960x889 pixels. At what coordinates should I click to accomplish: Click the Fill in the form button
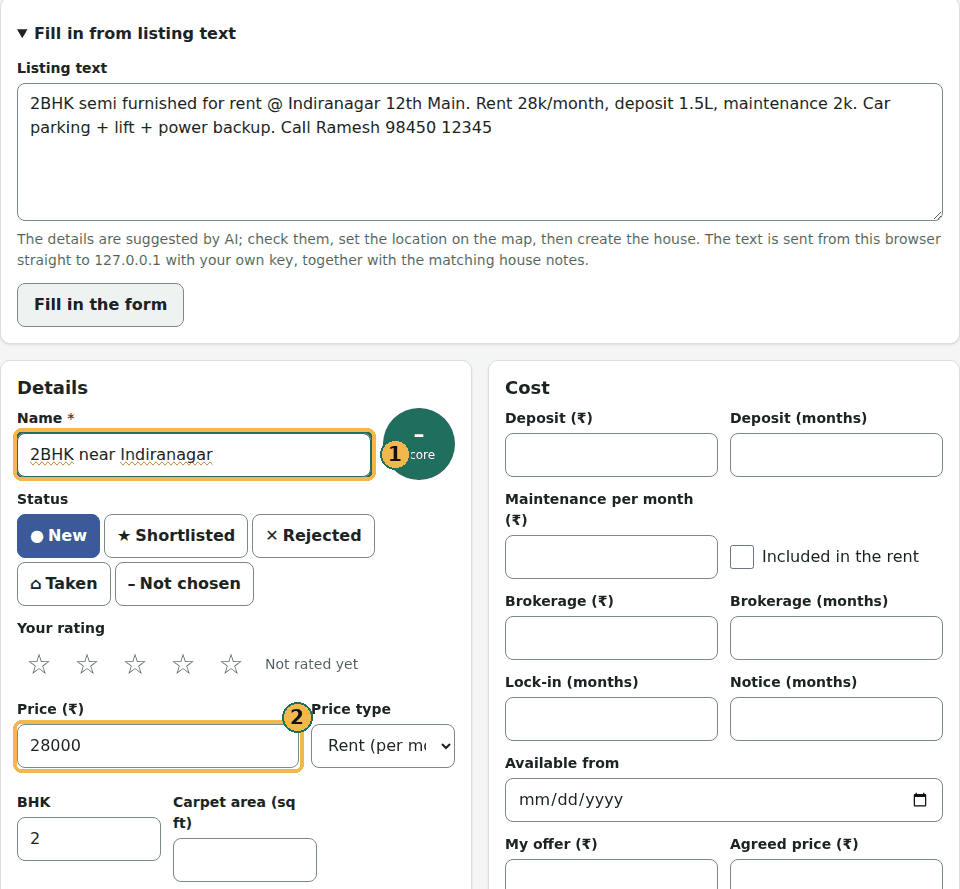pos(100,305)
